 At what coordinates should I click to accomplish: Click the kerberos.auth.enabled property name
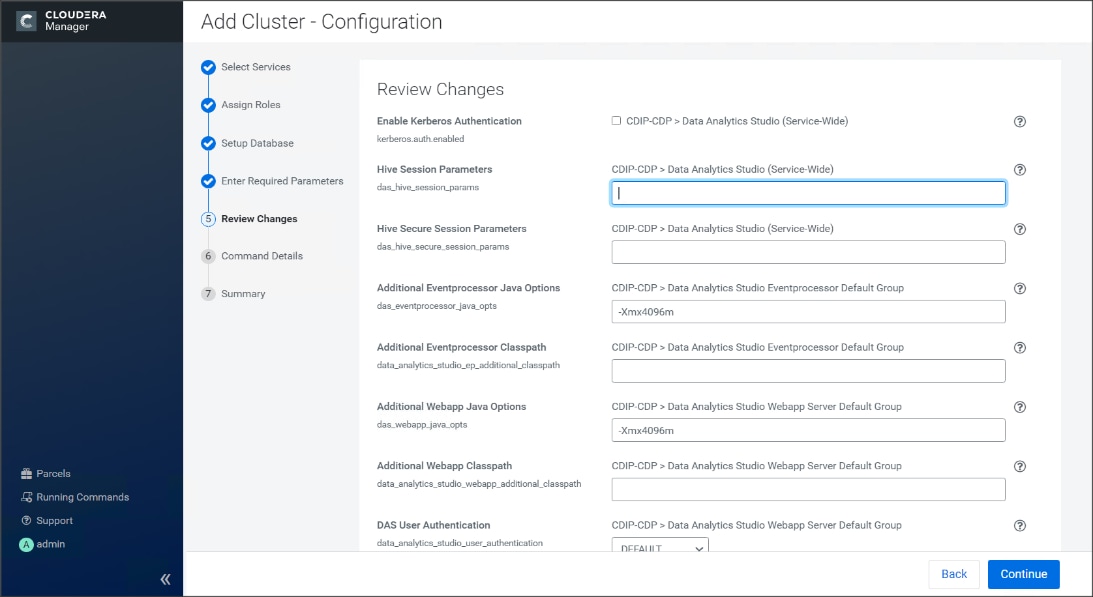click(420, 139)
